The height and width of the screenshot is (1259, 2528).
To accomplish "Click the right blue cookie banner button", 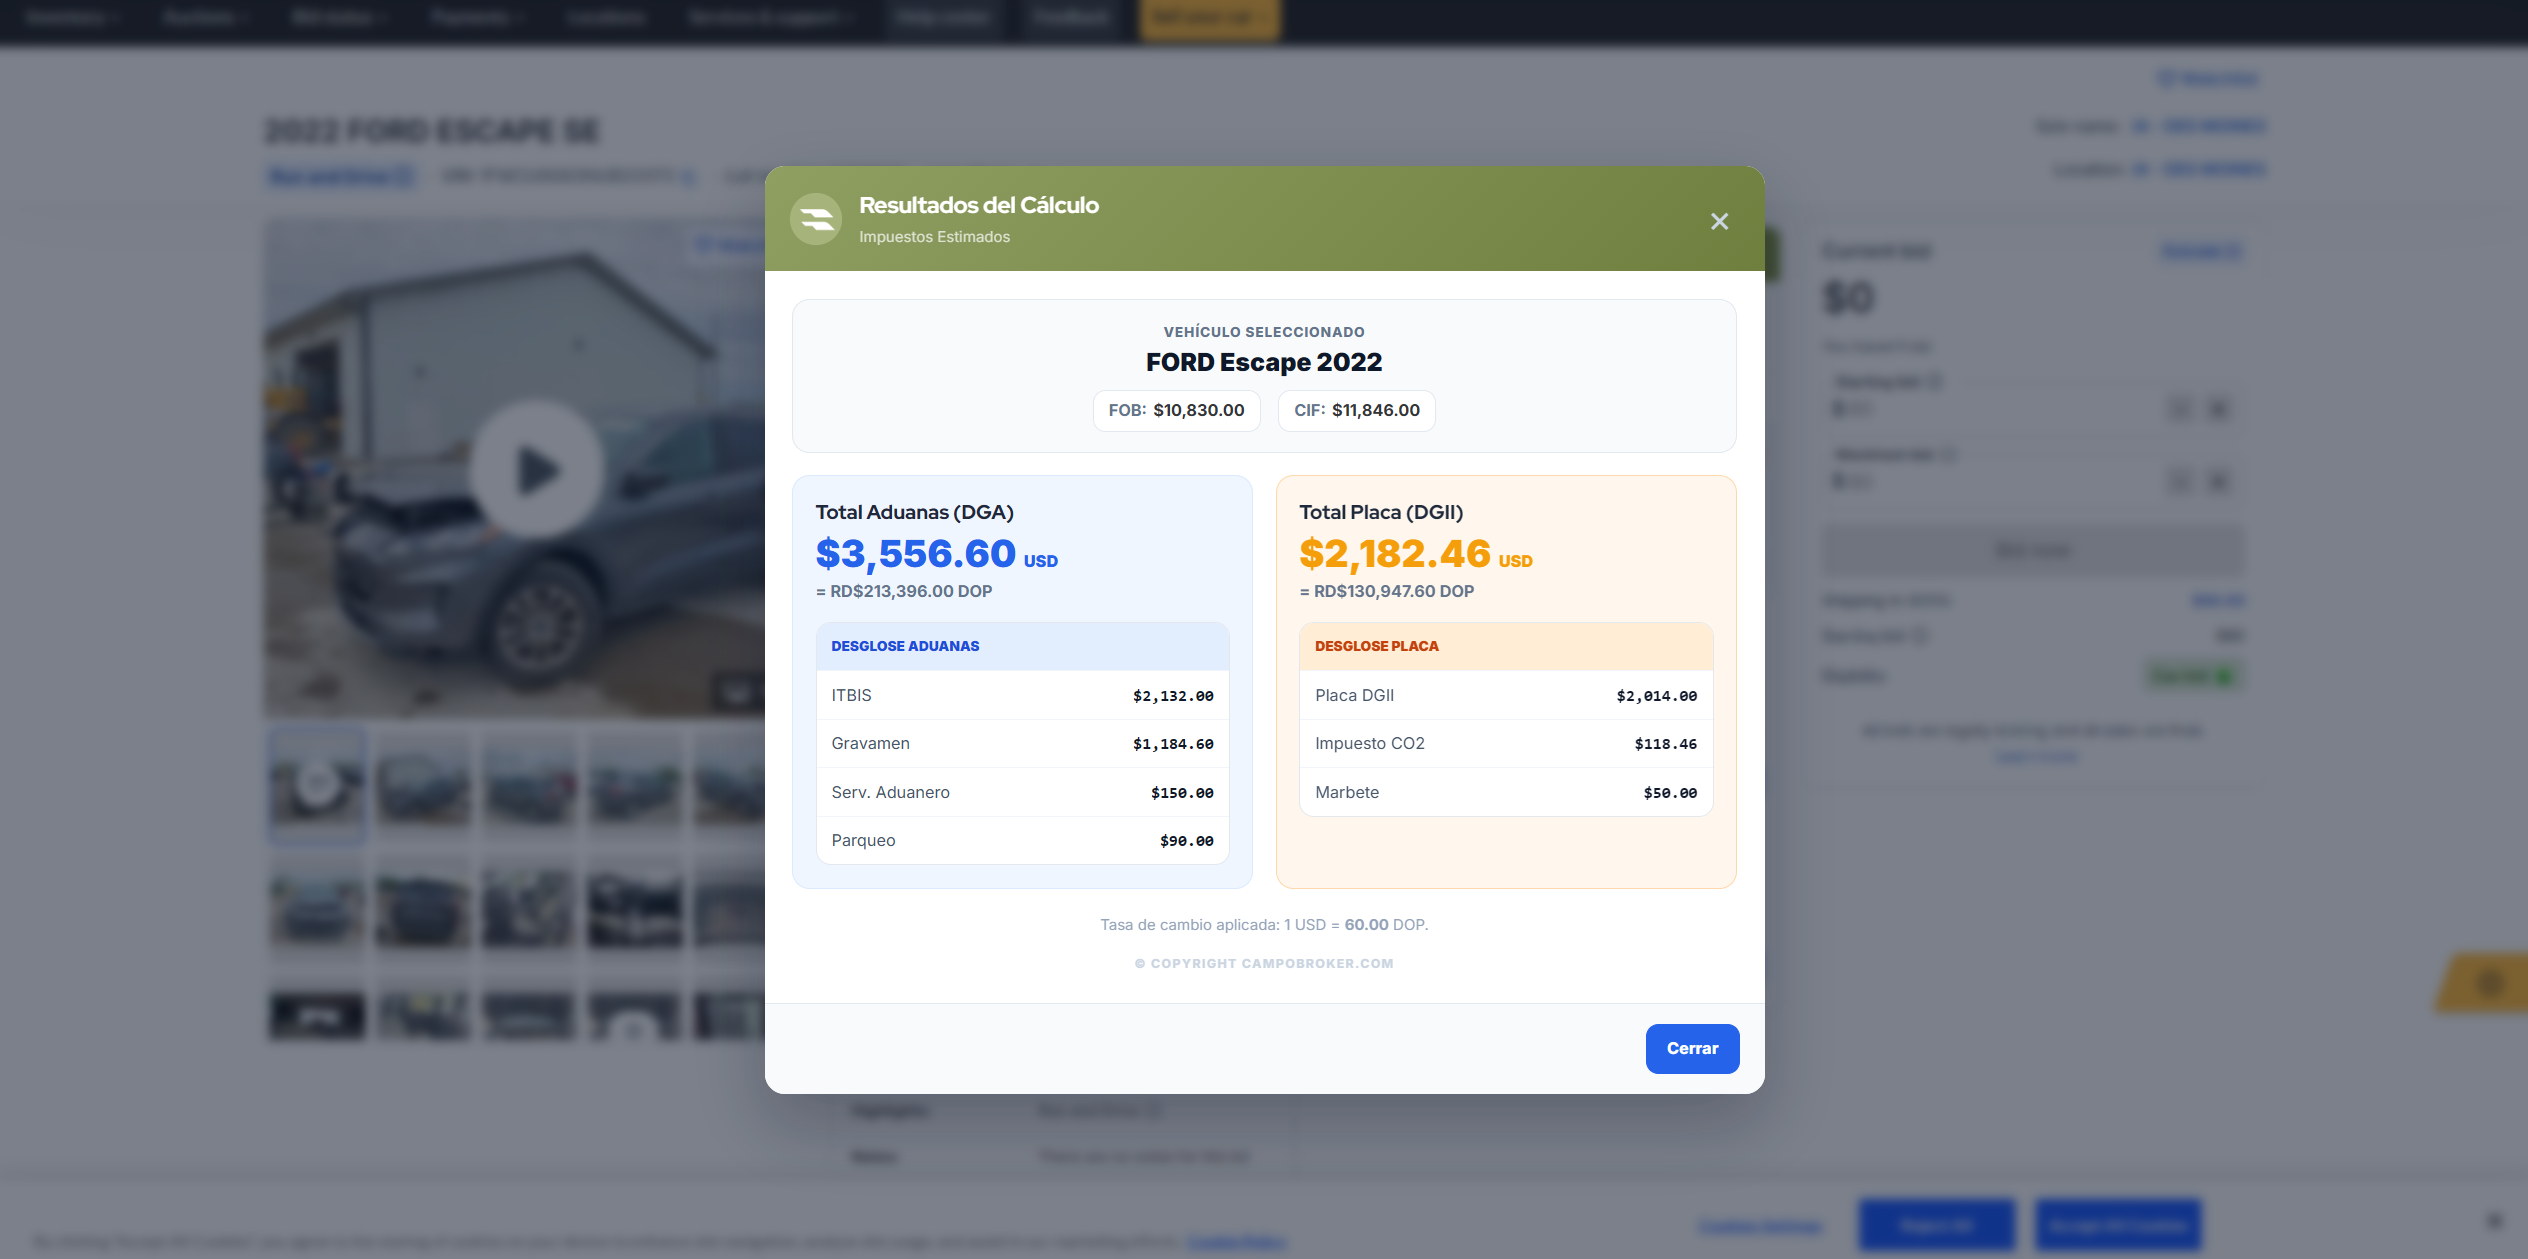I will tap(2118, 1224).
